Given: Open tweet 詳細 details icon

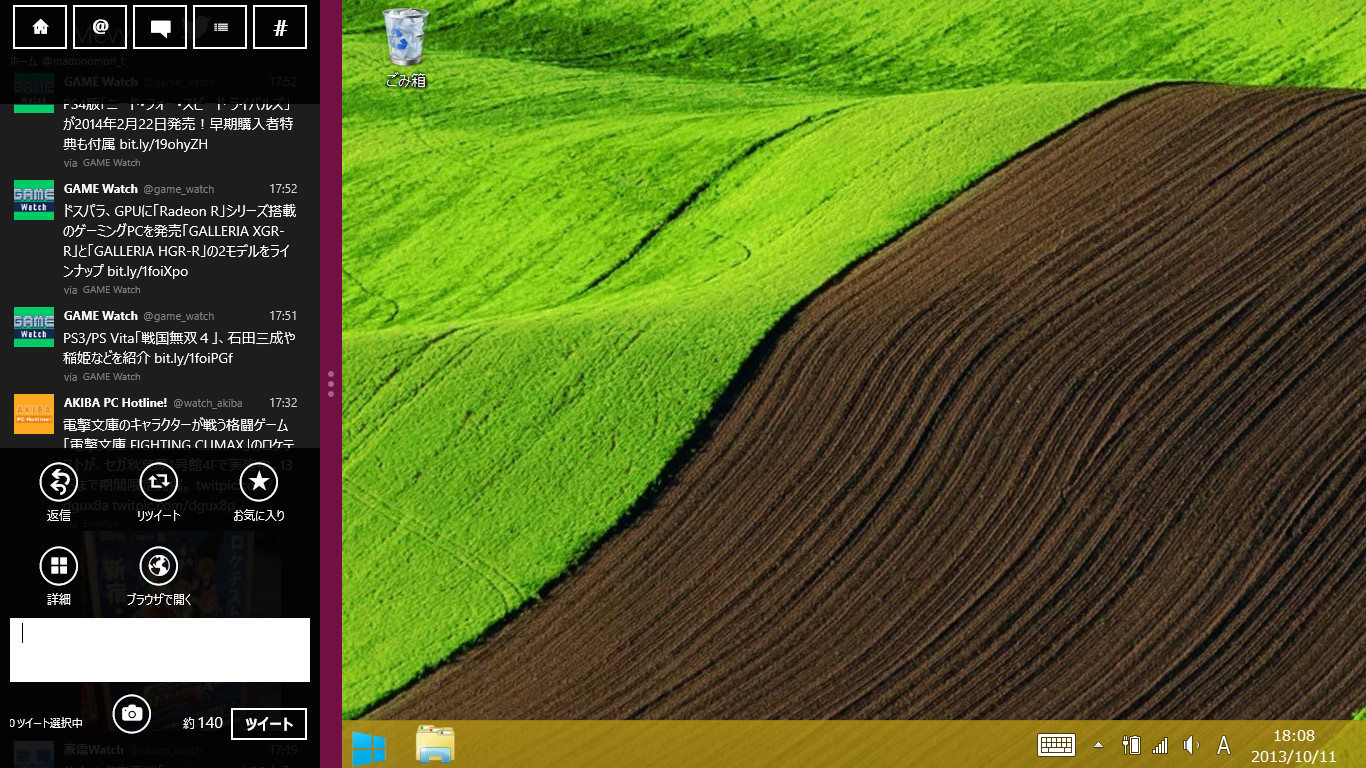Looking at the screenshot, I should (x=59, y=566).
